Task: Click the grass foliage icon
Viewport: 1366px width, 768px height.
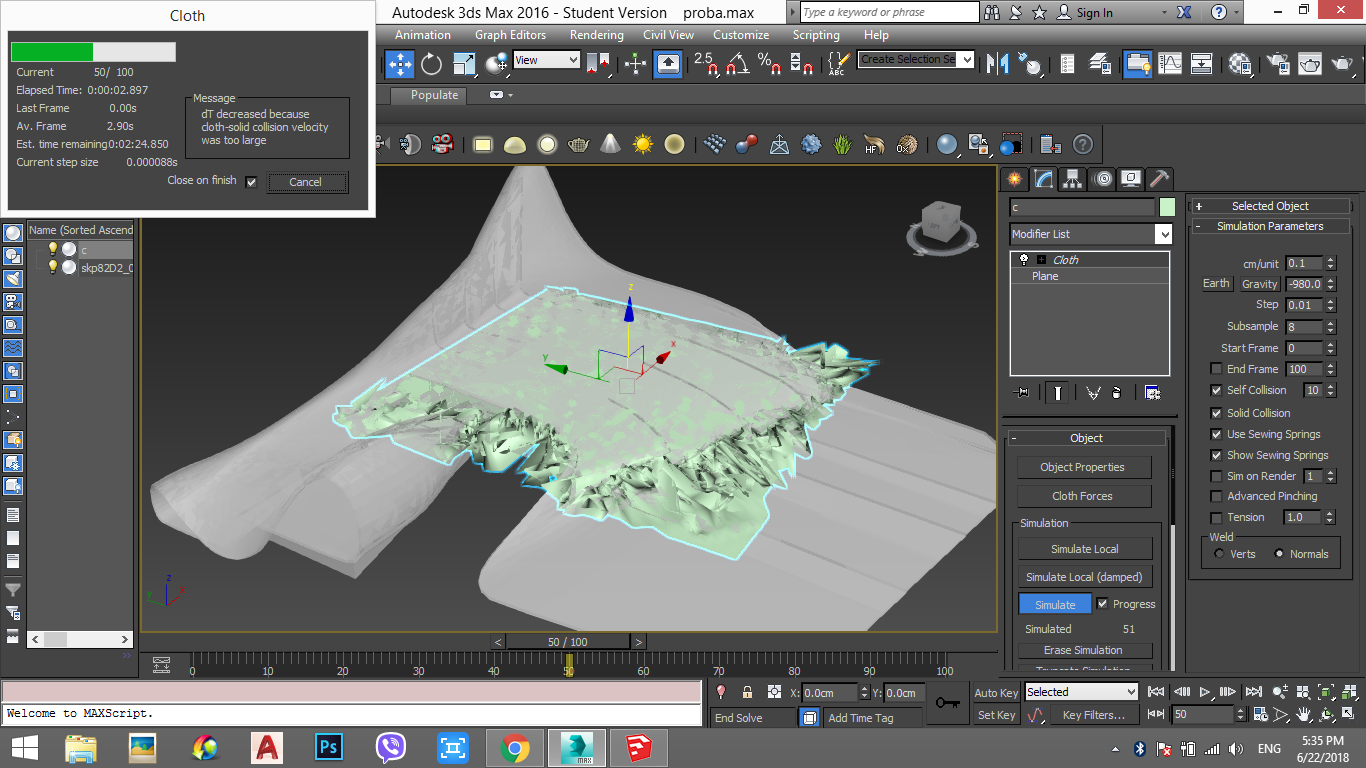Action: click(843, 144)
